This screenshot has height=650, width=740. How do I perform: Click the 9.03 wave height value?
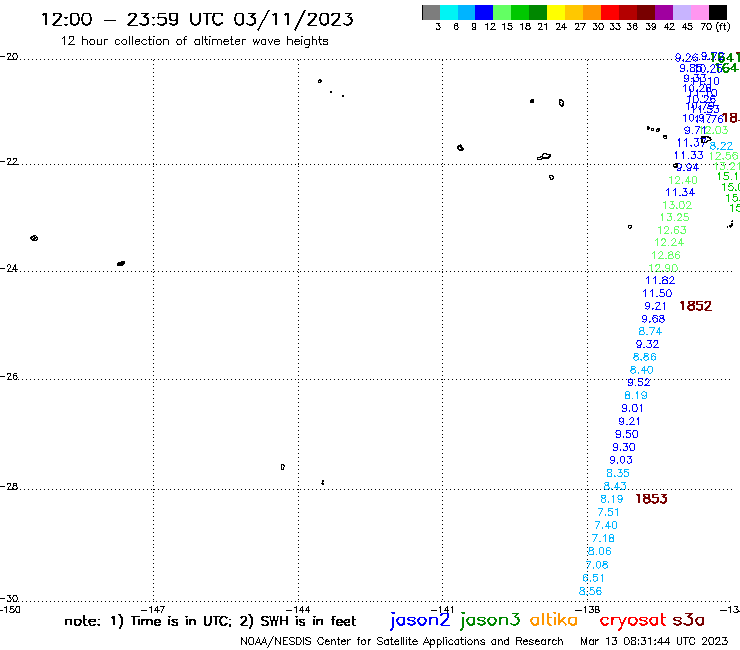[621, 460]
